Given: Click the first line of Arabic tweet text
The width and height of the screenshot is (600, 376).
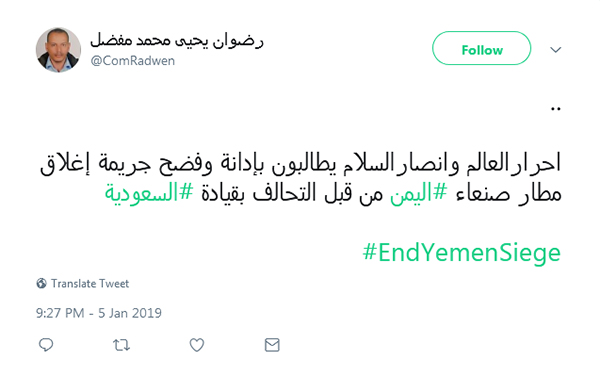Looking at the screenshot, I should (x=300, y=163).
